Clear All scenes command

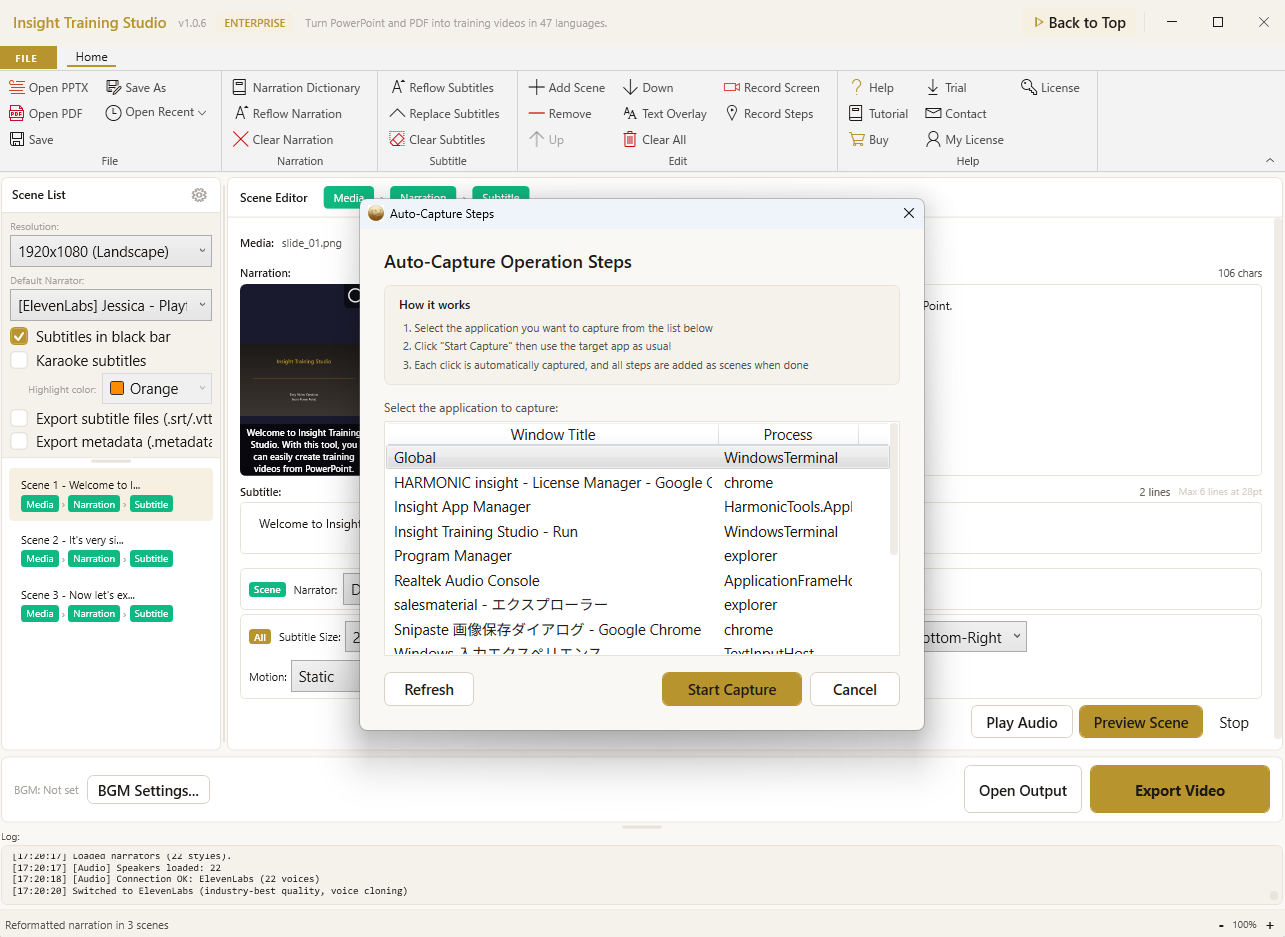pyautogui.click(x=654, y=140)
